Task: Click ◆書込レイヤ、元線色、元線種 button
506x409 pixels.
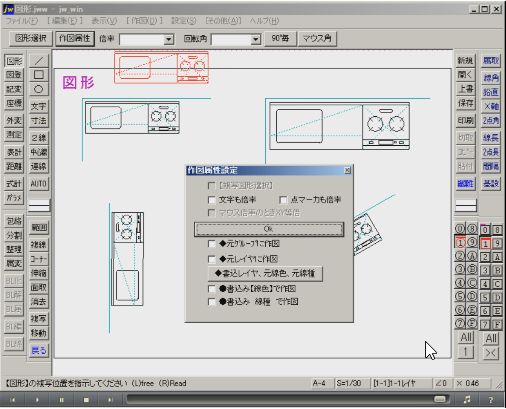Action: point(265,274)
